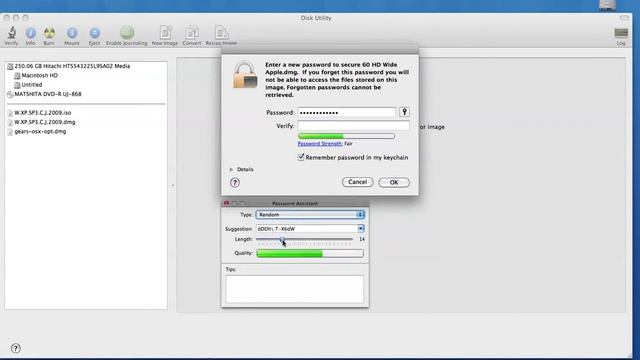Click the Cancel button
640x360 pixels.
click(358, 182)
